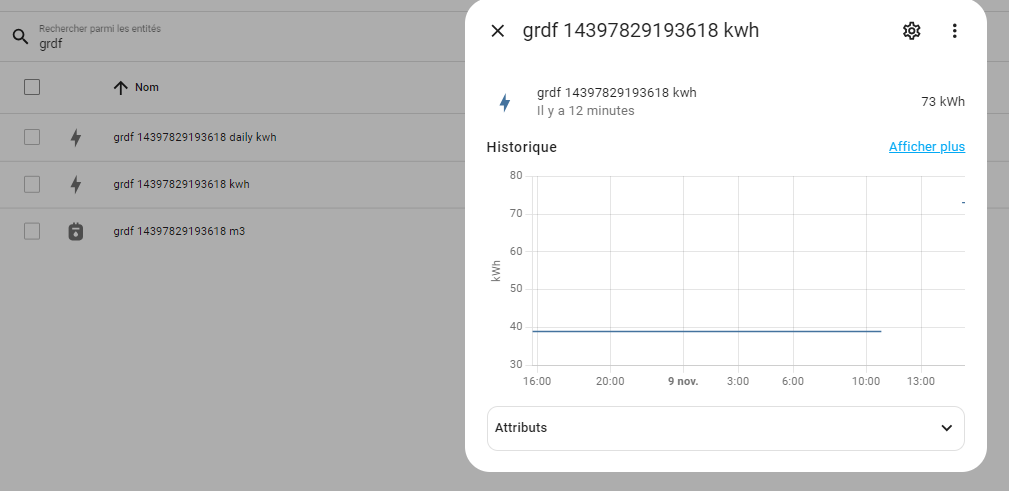The height and width of the screenshot is (491, 1009).
Task: Open the grdf 14397829193618 kwh list entry
Action: 181,184
